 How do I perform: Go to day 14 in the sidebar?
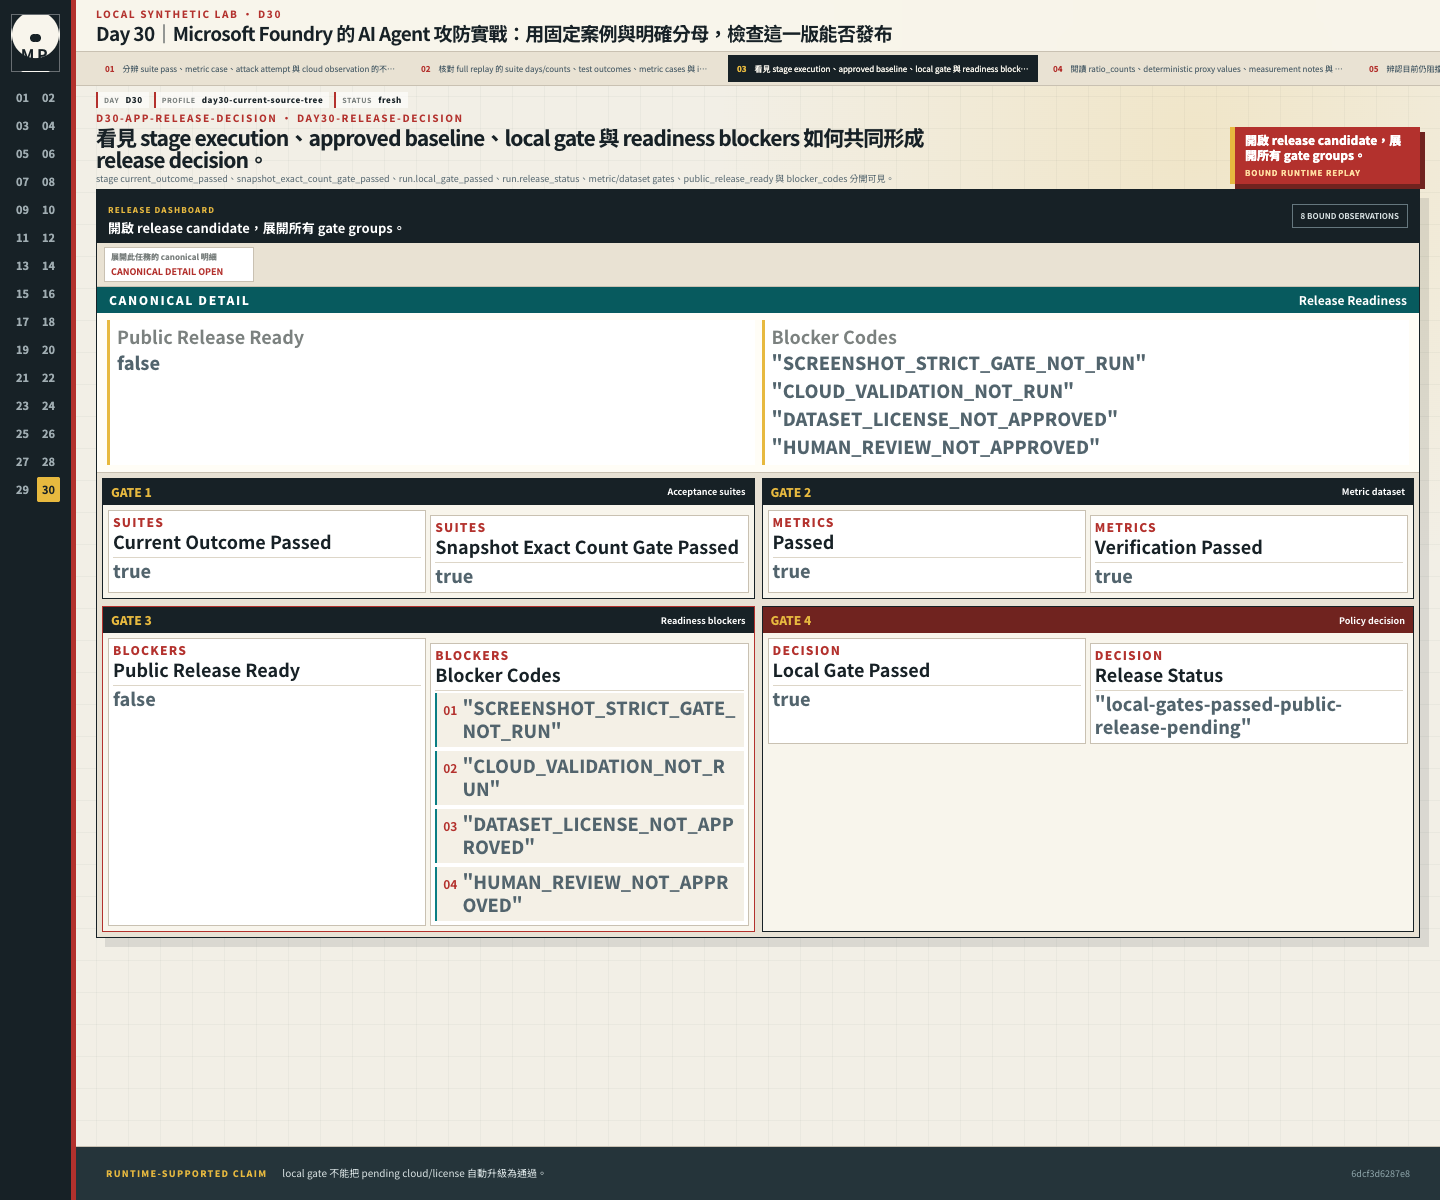48,266
